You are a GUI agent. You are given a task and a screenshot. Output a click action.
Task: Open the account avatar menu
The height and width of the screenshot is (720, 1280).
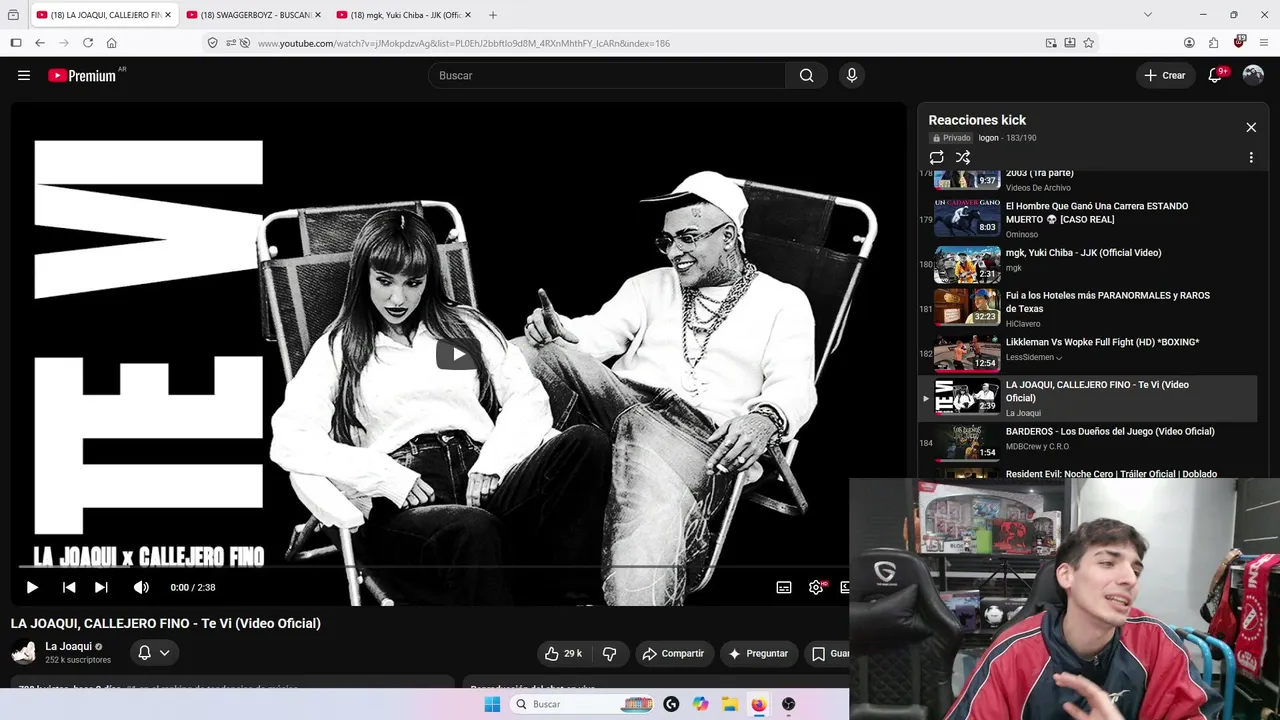[1253, 75]
